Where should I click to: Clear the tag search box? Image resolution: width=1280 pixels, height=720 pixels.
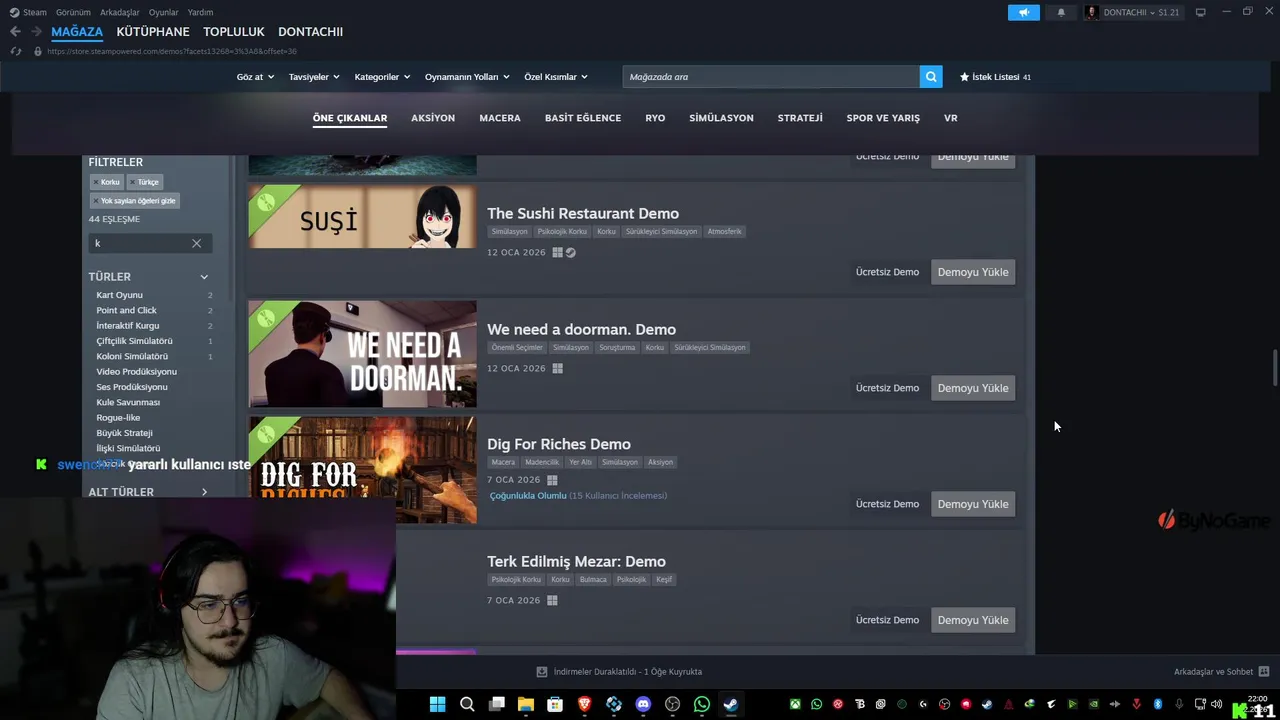coord(196,243)
